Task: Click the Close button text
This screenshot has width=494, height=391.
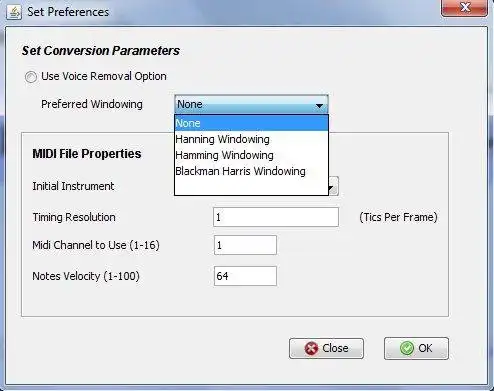Action: pos(335,348)
